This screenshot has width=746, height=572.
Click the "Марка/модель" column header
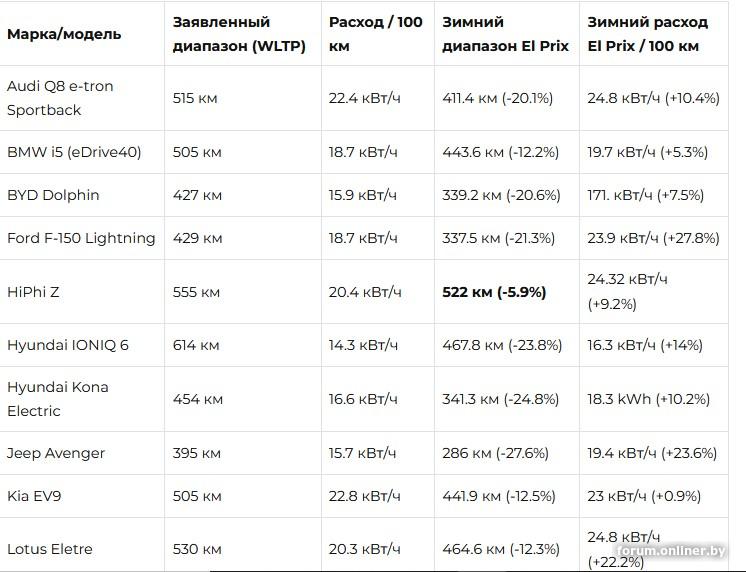click(x=64, y=34)
